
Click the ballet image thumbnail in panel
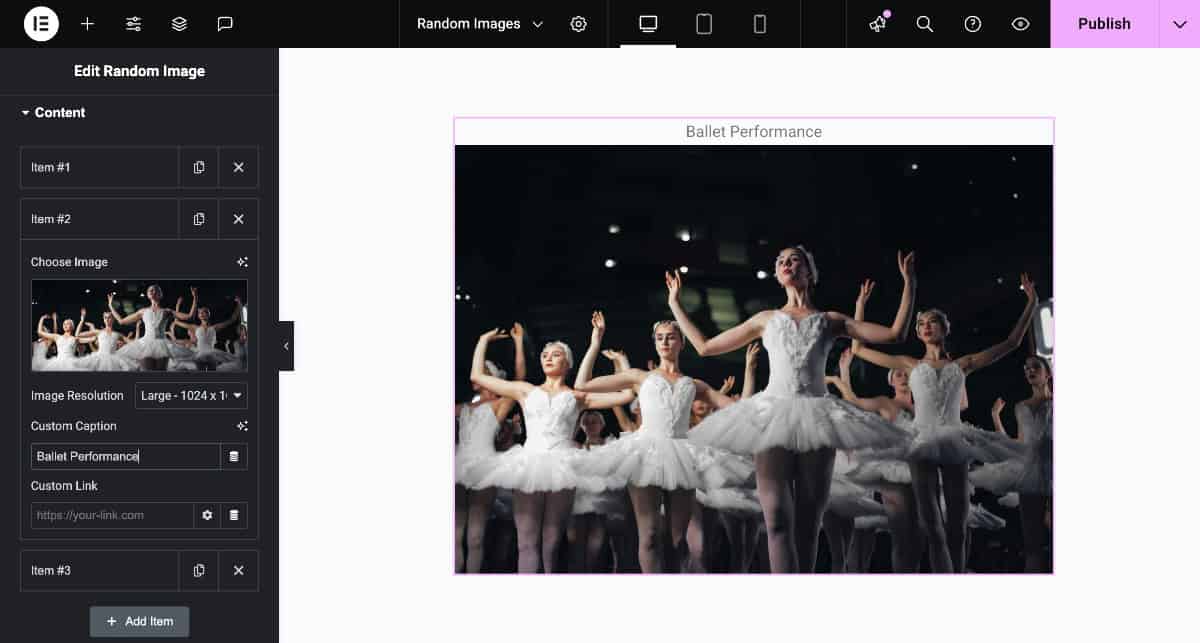click(139, 325)
